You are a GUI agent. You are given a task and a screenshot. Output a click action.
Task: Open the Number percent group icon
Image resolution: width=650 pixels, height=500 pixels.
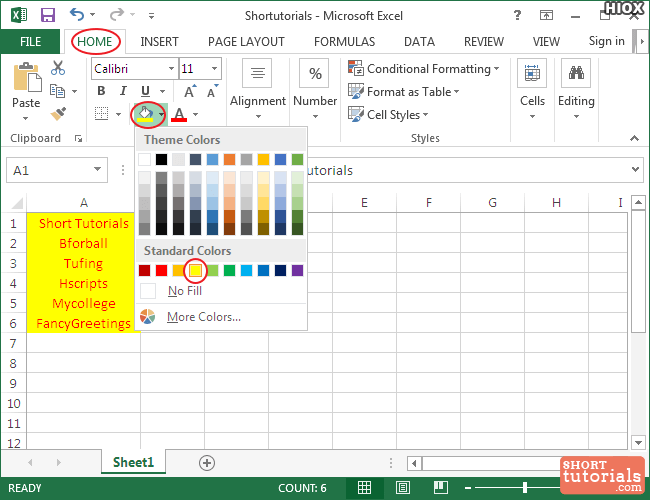(314, 73)
